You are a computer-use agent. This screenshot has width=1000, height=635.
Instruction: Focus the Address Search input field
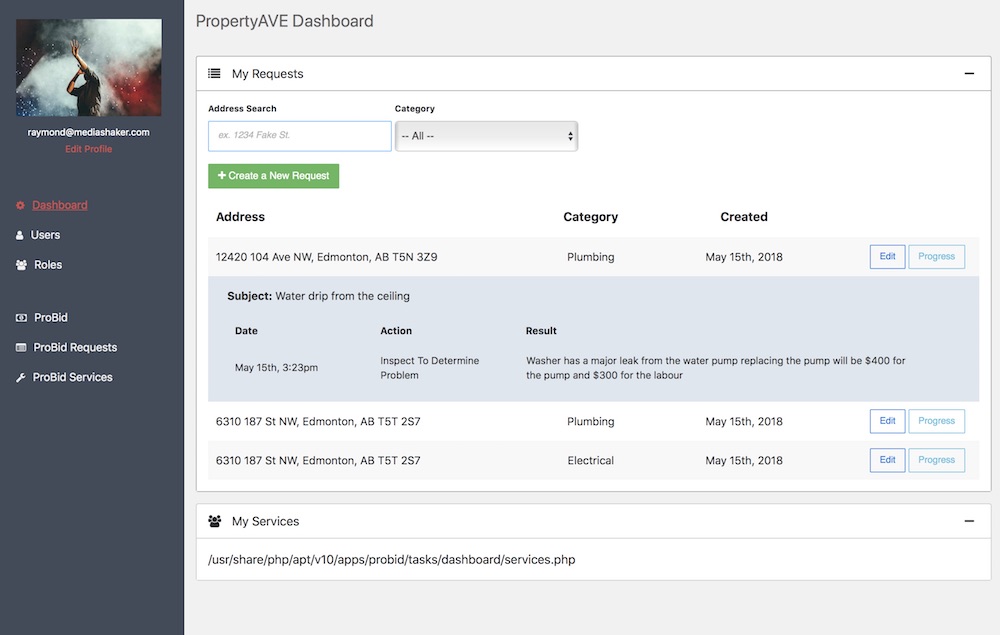(x=299, y=136)
